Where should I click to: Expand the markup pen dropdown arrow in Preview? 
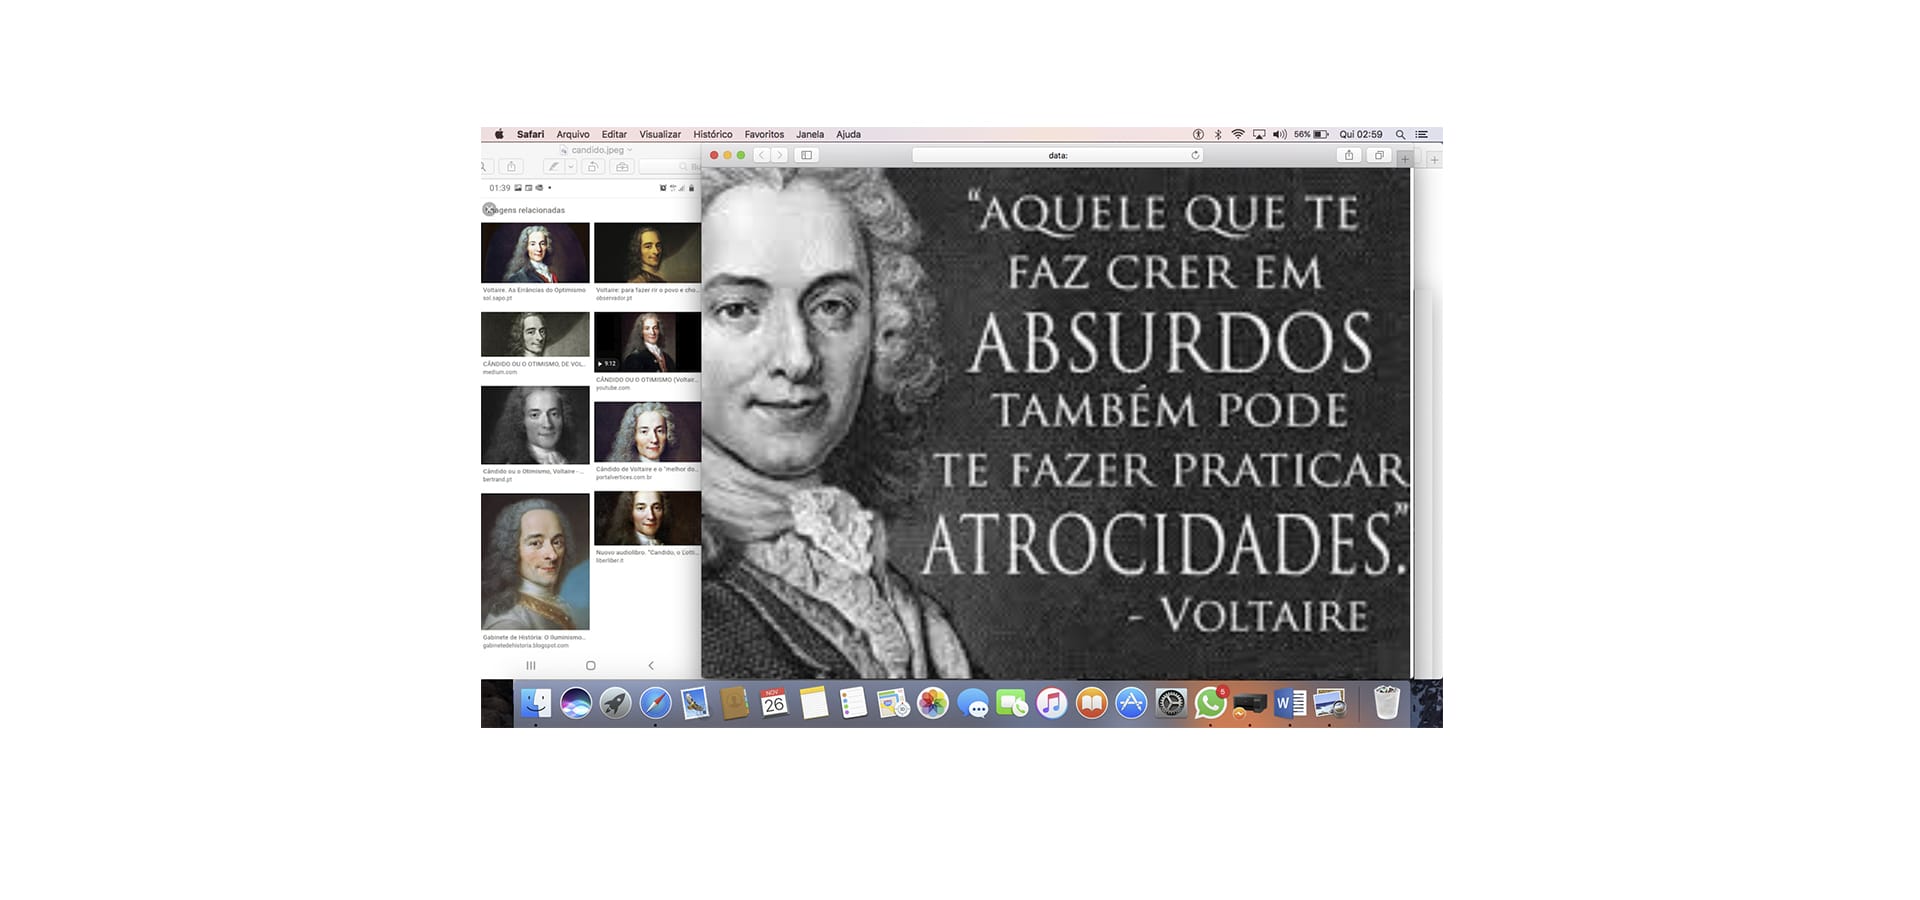(571, 167)
